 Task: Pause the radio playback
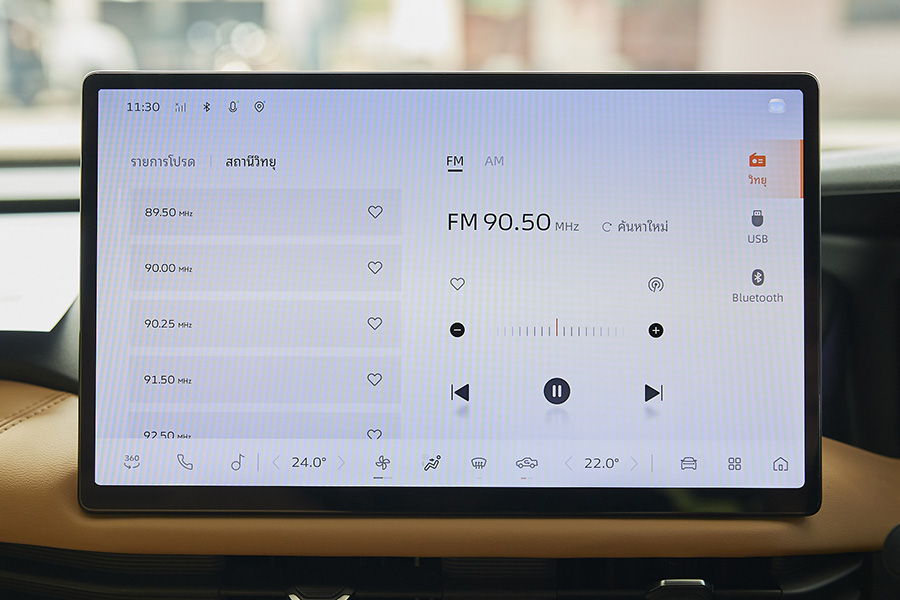pos(557,391)
